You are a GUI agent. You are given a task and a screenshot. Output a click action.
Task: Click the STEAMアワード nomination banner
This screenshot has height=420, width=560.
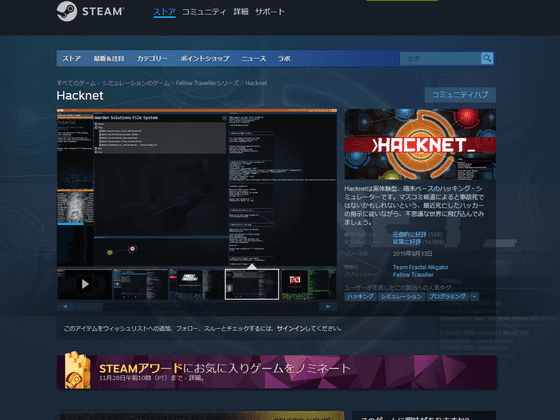pos(276,371)
